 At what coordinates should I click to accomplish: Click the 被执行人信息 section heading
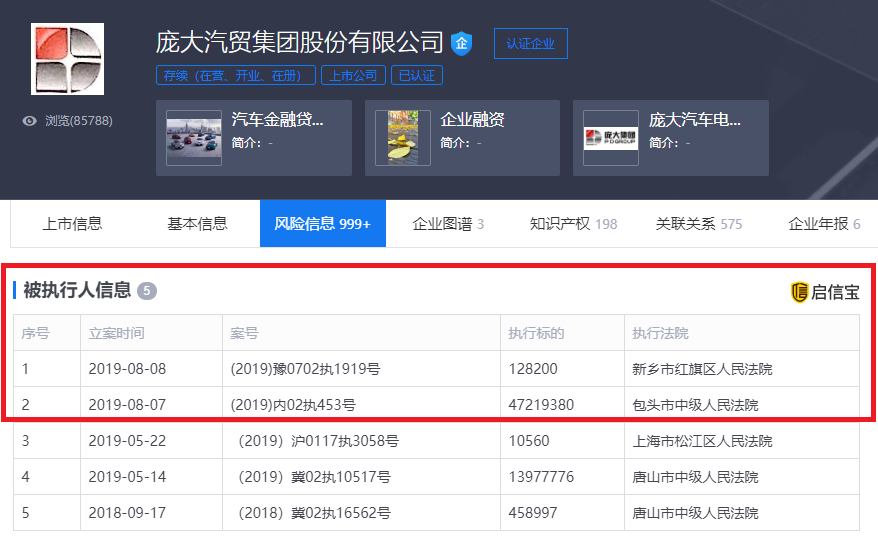(x=77, y=290)
